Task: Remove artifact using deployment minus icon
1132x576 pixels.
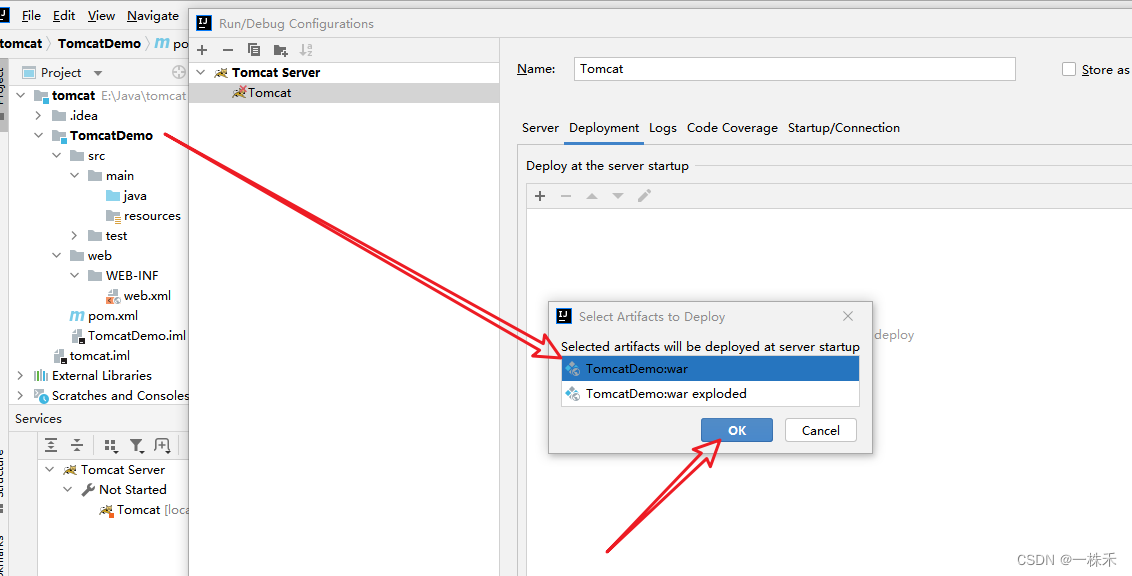Action: pyautogui.click(x=566, y=196)
